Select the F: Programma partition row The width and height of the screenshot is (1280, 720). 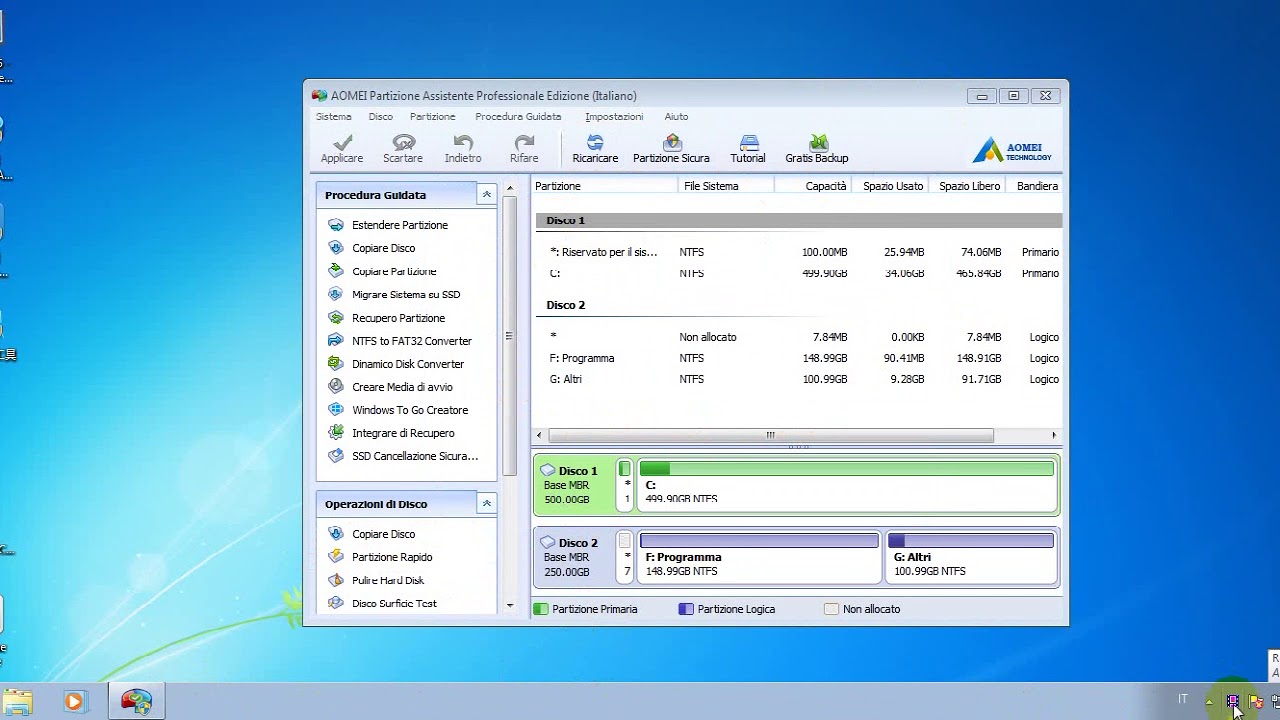(797, 358)
